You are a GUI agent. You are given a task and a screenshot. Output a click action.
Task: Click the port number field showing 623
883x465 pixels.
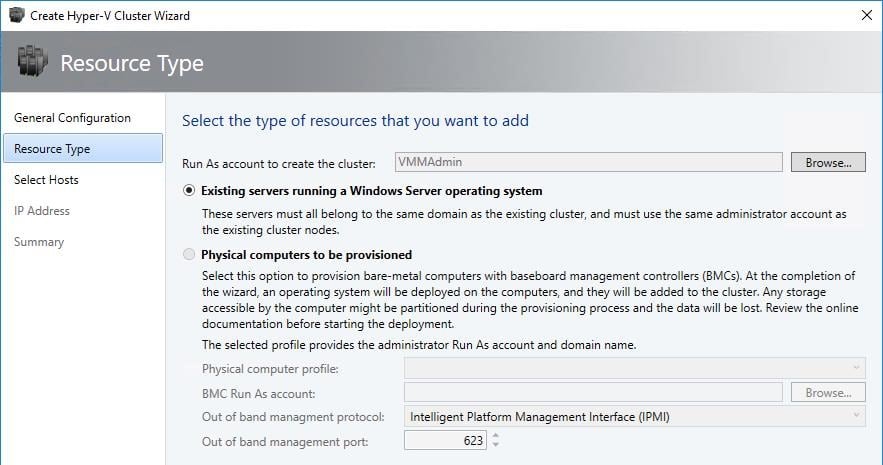click(x=445, y=440)
